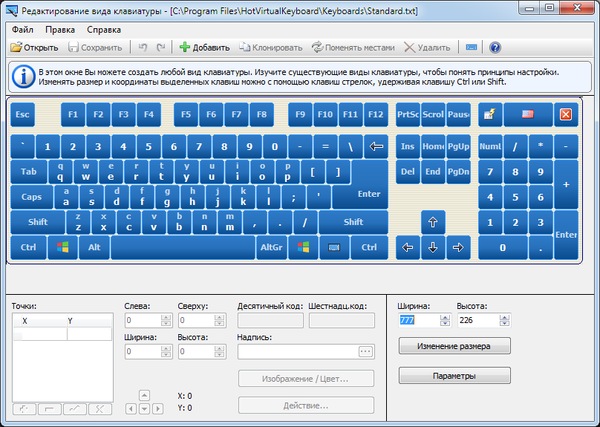Select the US flag language key
This screenshot has height=427, width=600.
pyautogui.click(x=527, y=115)
